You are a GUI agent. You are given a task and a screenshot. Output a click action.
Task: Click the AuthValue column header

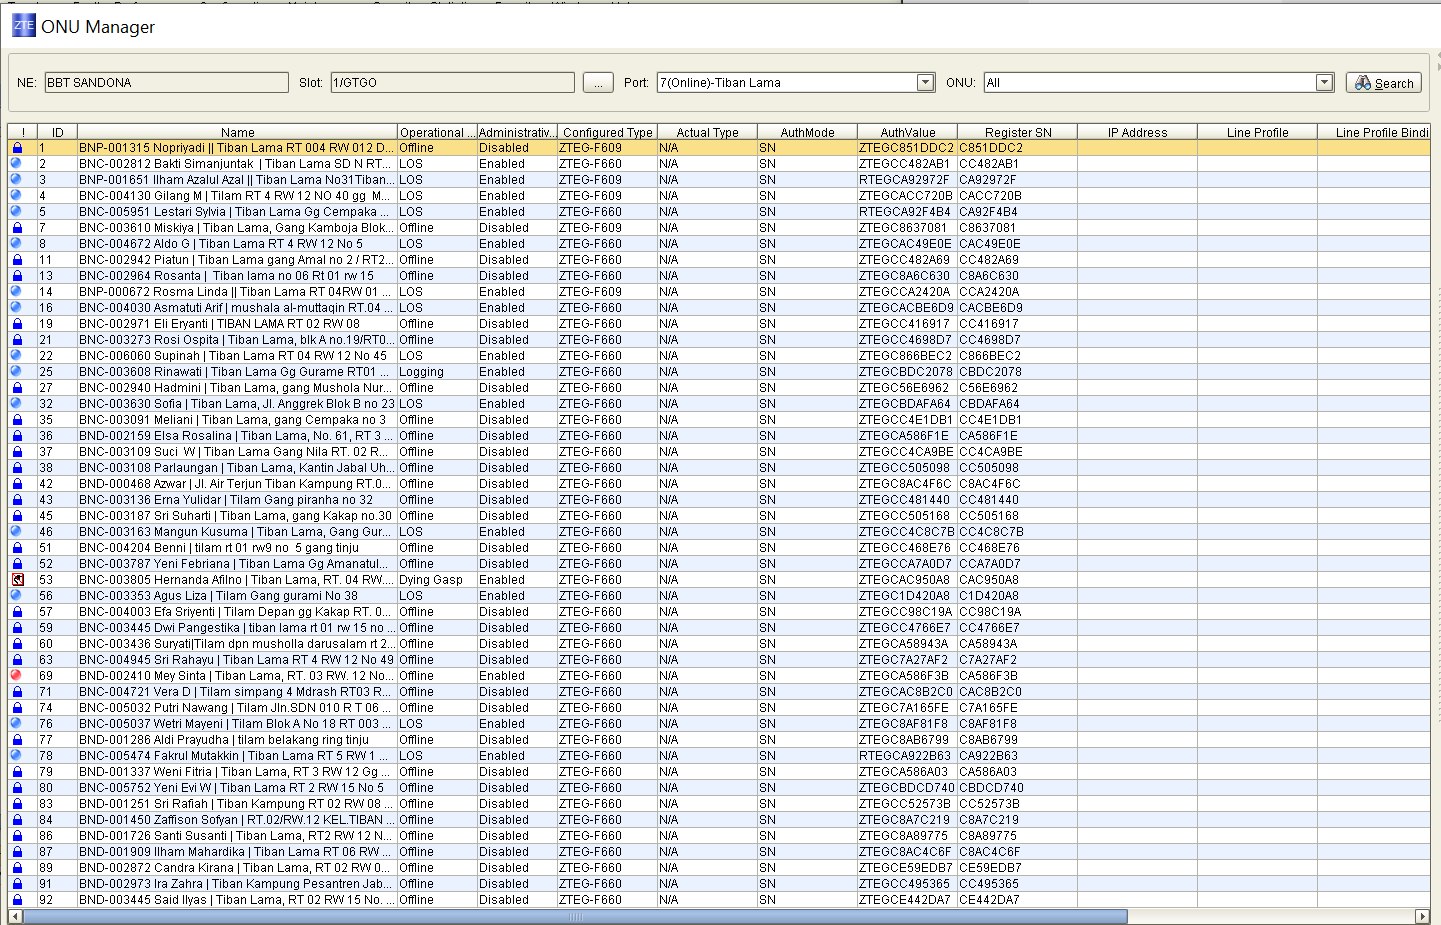click(907, 132)
